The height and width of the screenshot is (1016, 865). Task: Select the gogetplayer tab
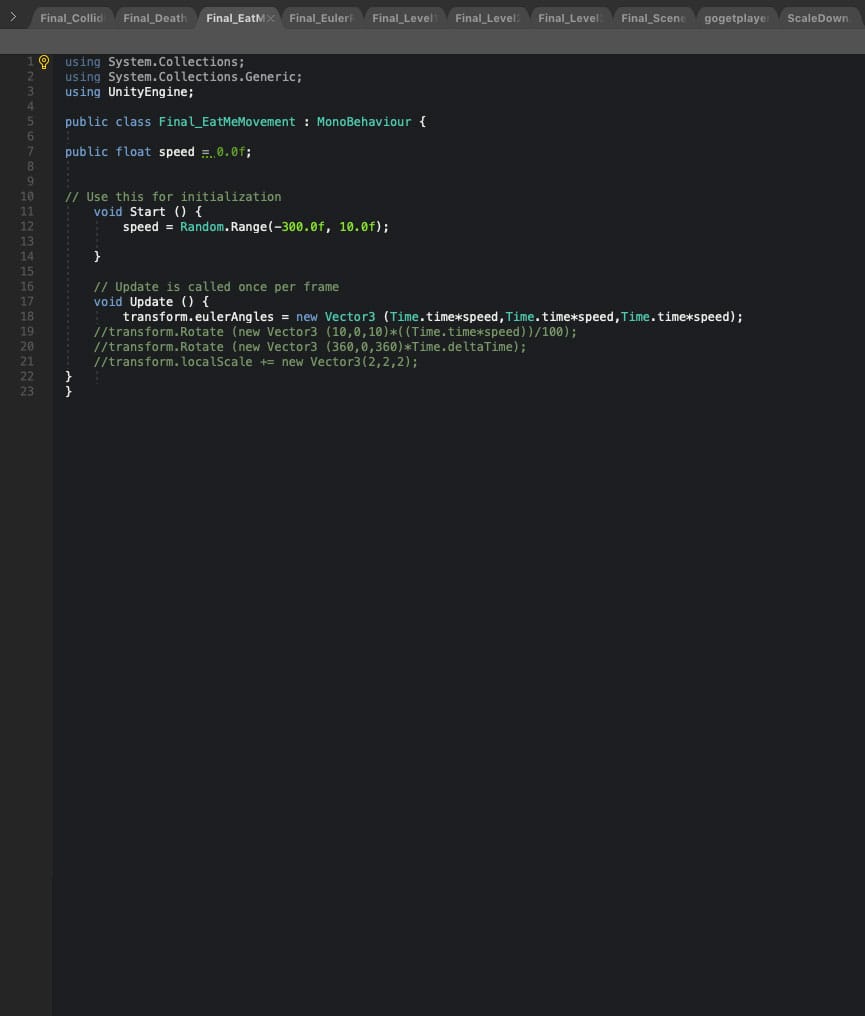tap(736, 18)
